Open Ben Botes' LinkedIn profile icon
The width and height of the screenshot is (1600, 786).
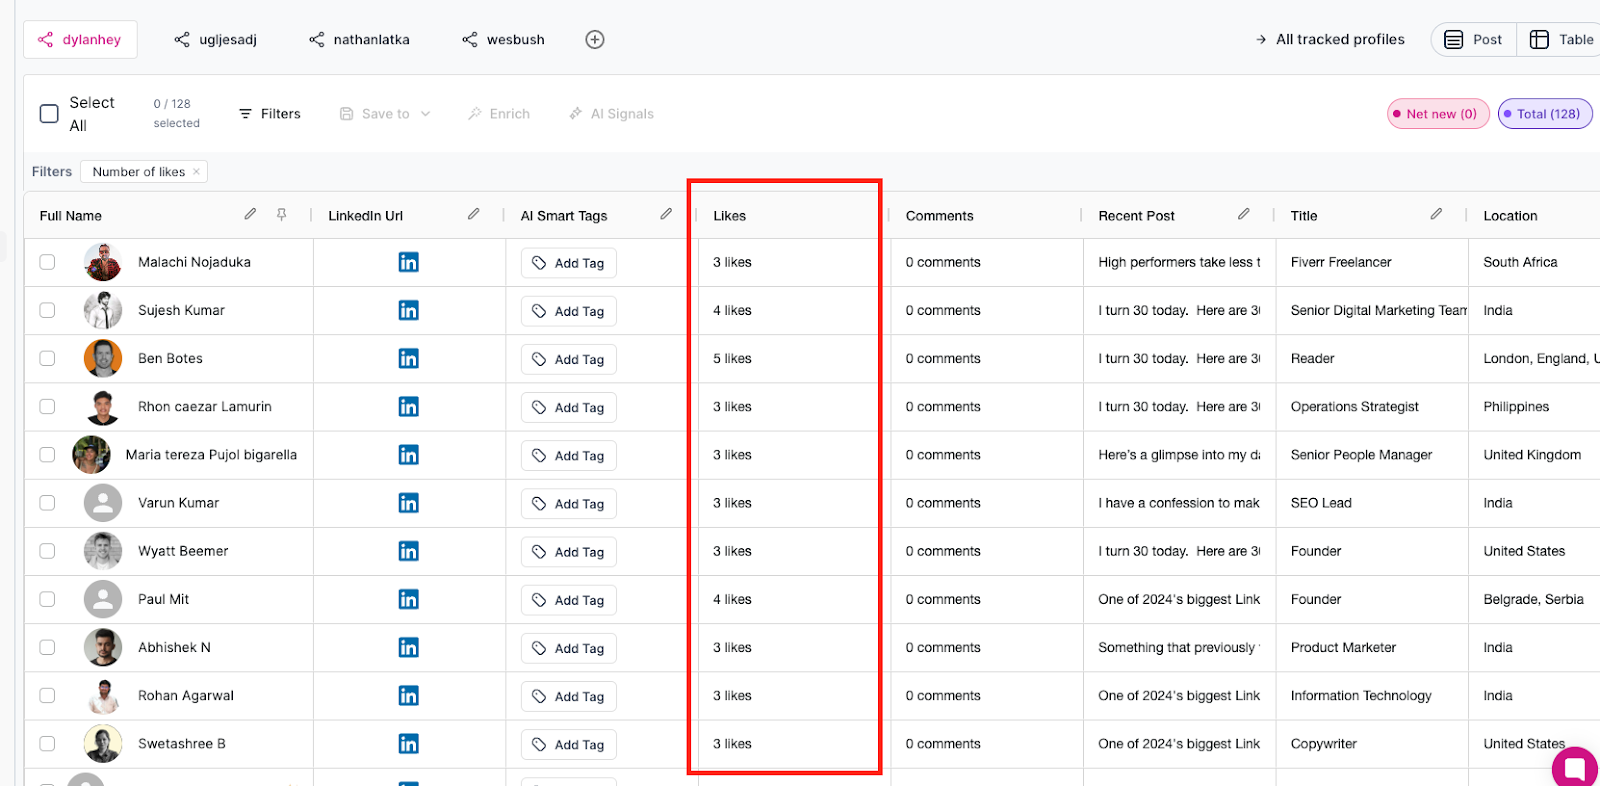[x=408, y=358]
